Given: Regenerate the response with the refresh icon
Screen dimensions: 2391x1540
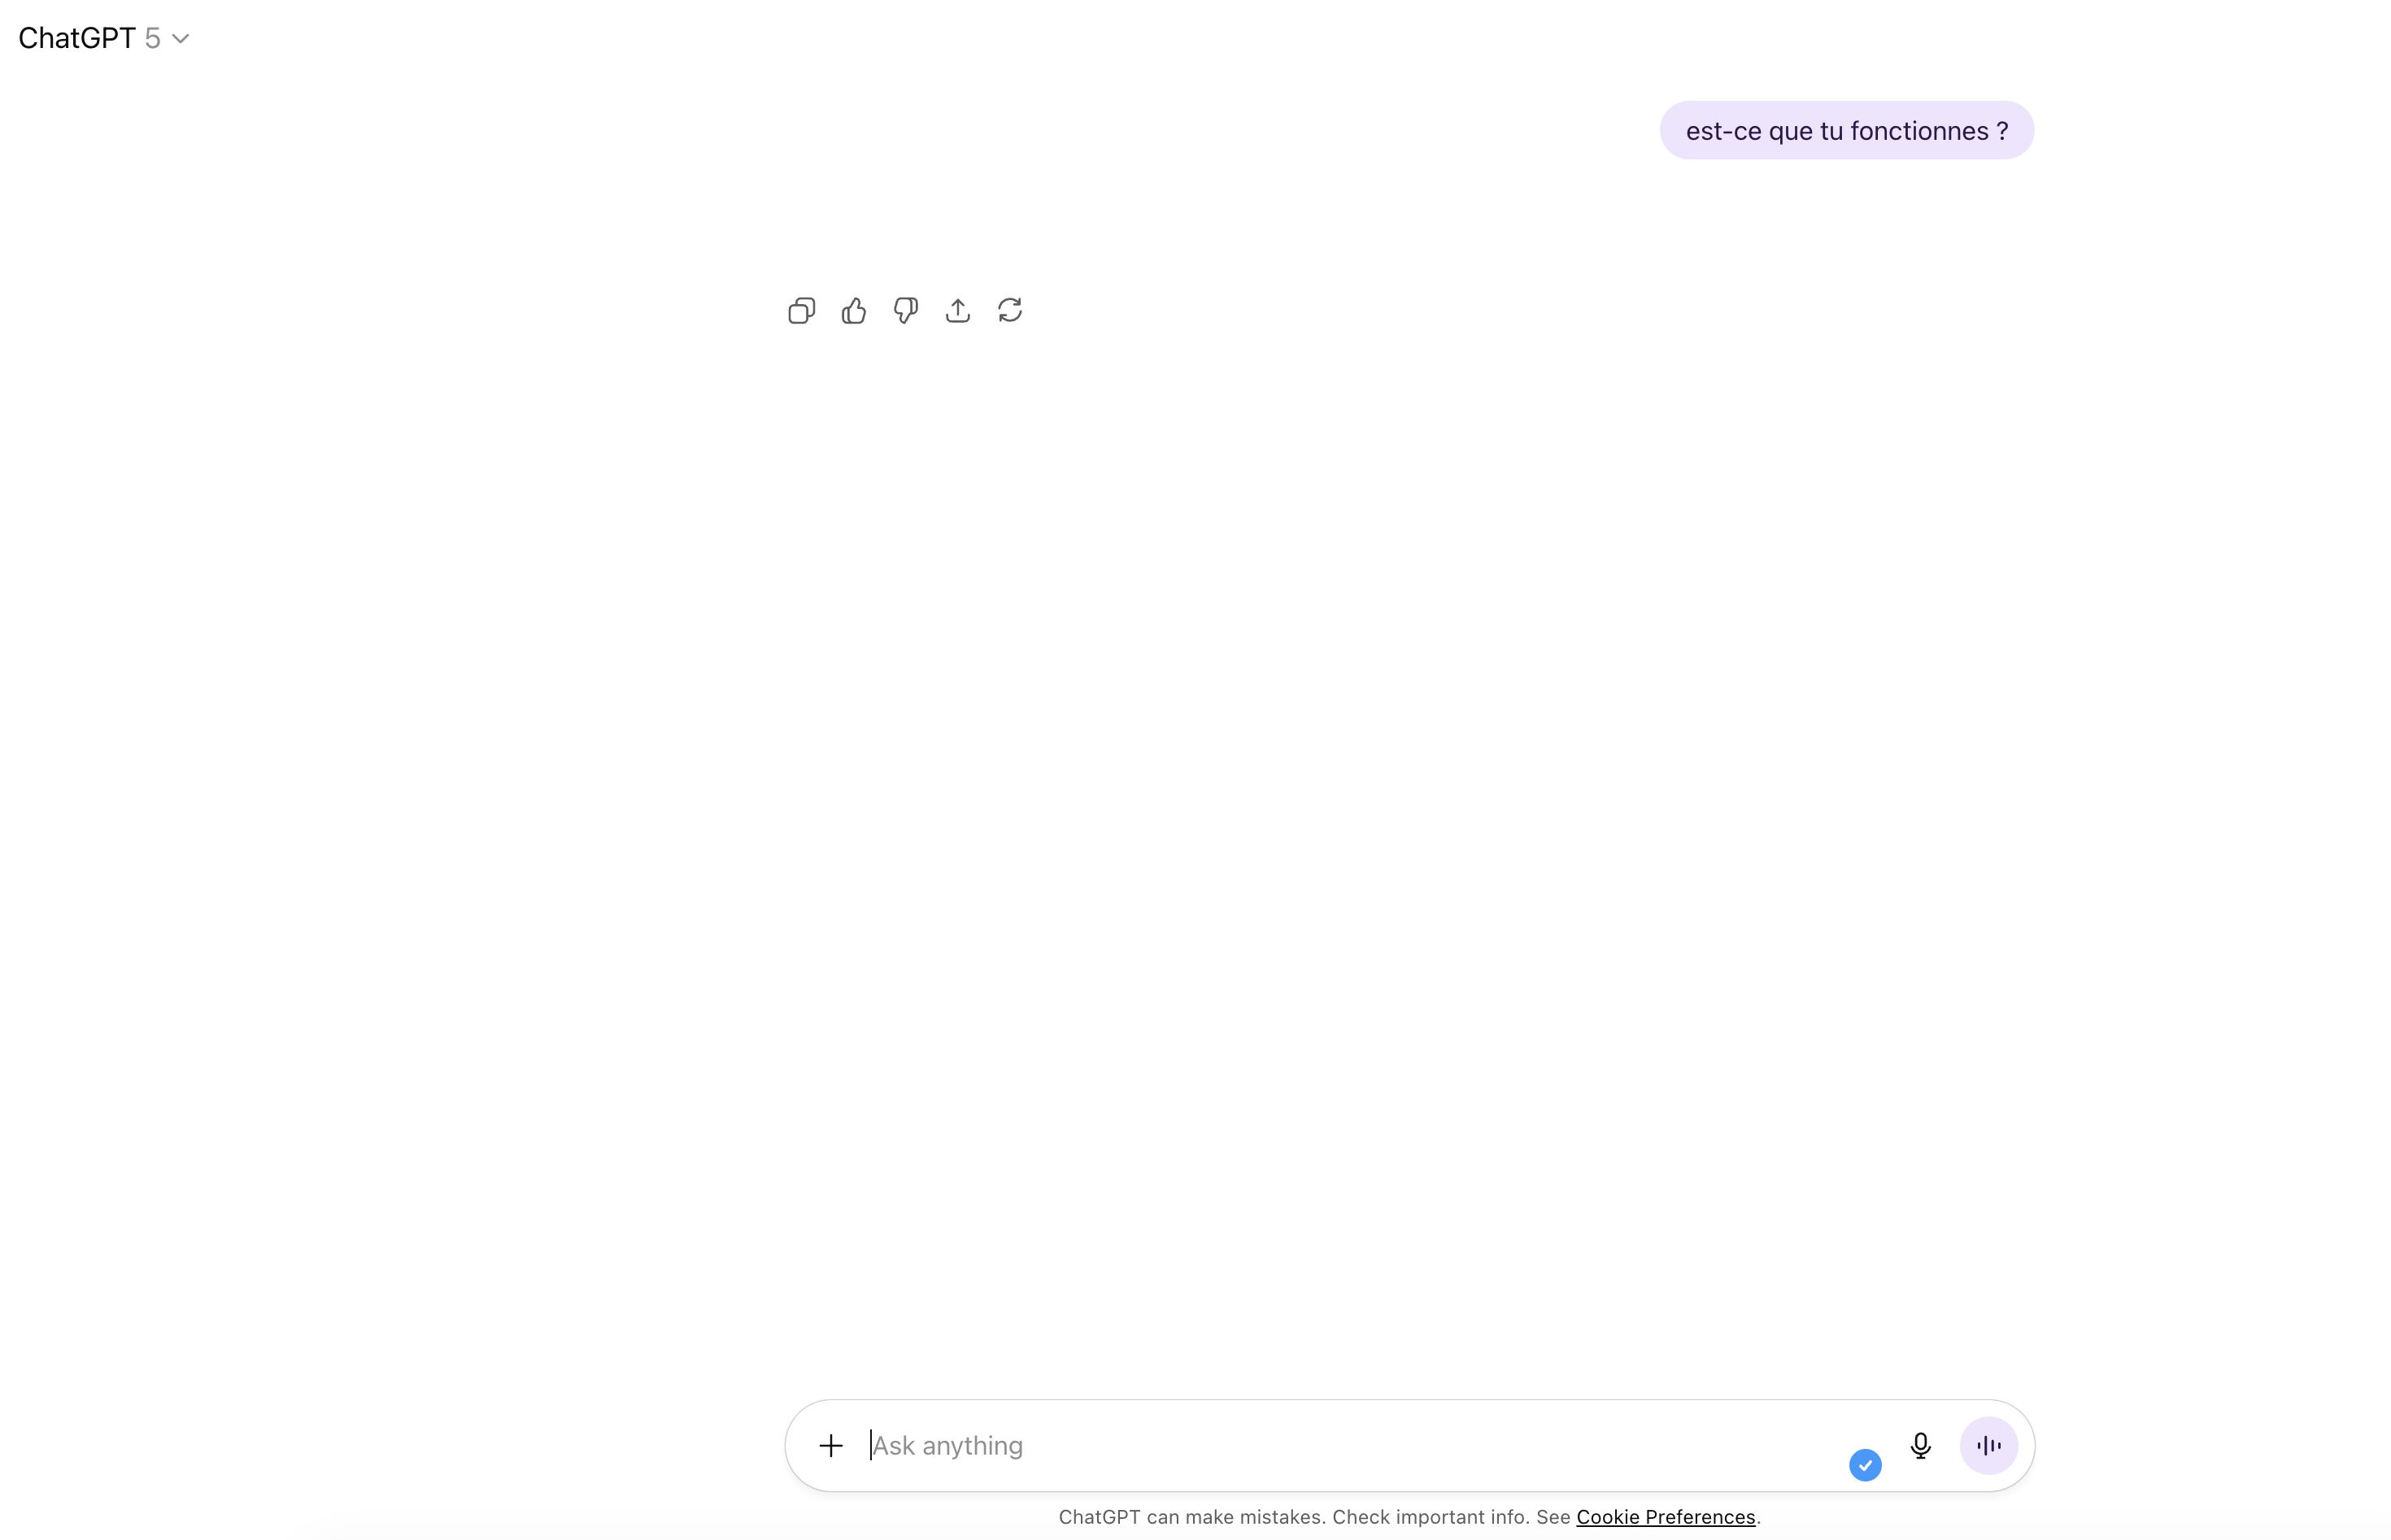Looking at the screenshot, I should coord(1009,311).
